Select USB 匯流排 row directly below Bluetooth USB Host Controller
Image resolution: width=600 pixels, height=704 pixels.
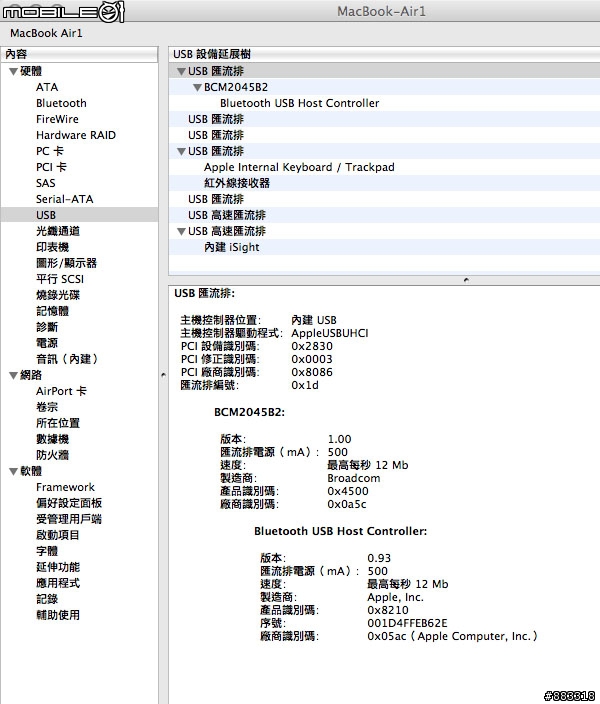click(x=384, y=119)
